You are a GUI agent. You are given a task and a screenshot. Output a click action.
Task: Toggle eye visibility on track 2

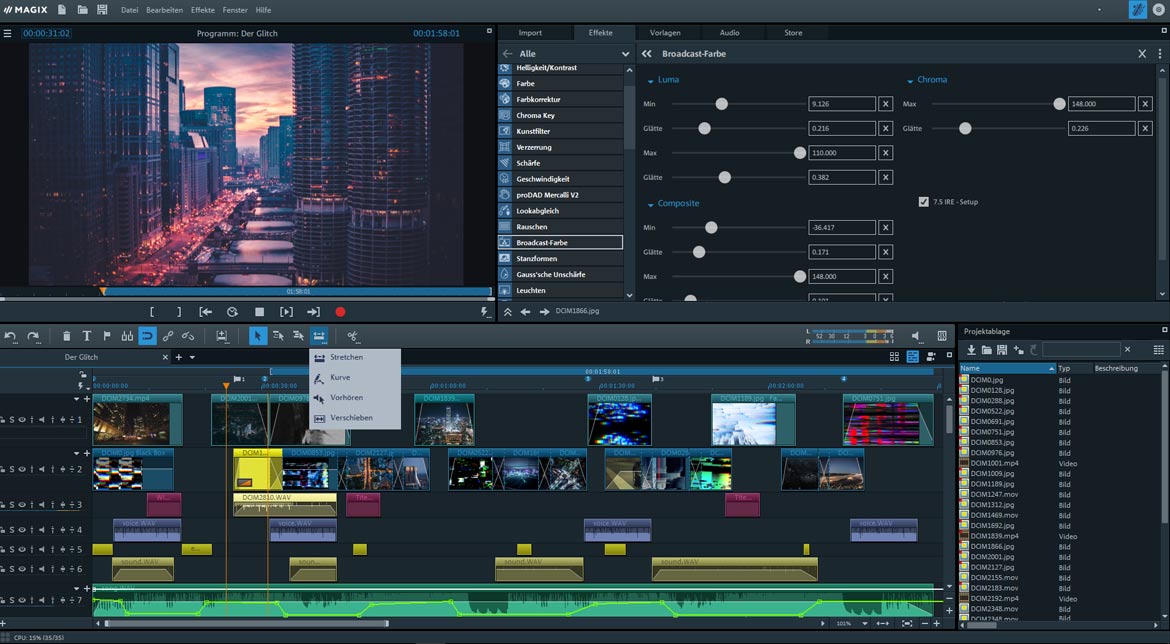click(22, 469)
